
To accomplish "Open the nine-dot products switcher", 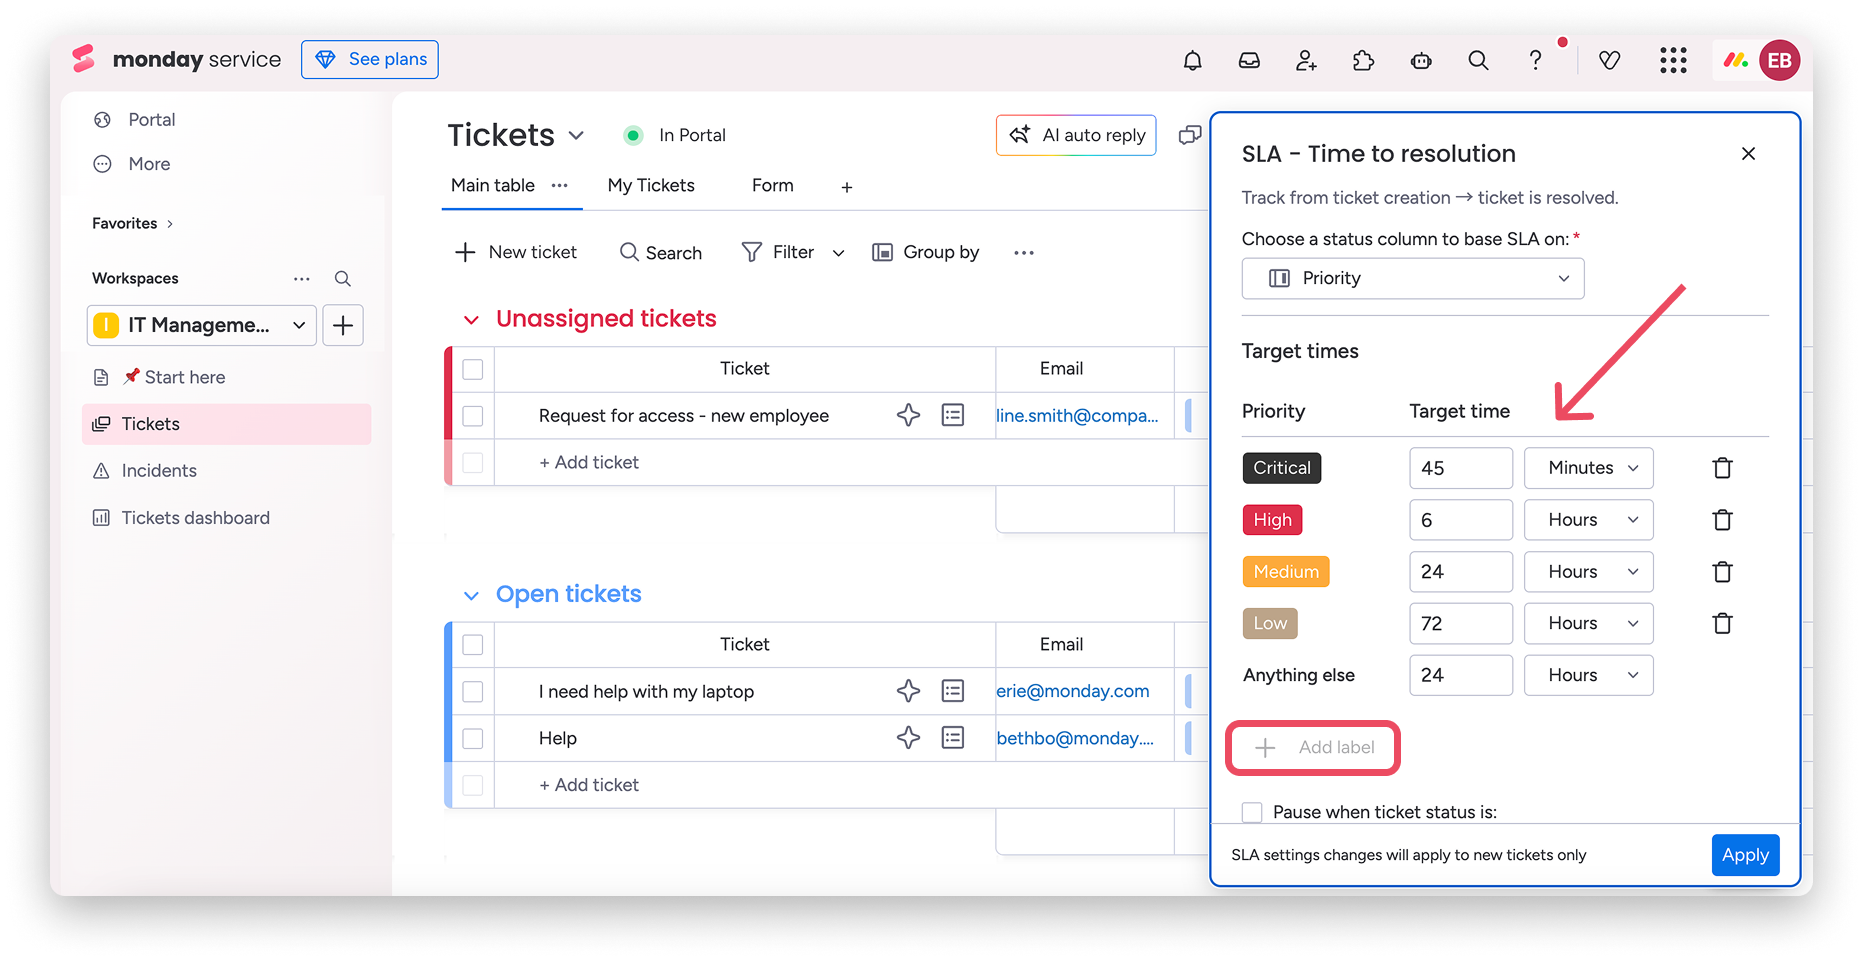I will point(1673,60).
